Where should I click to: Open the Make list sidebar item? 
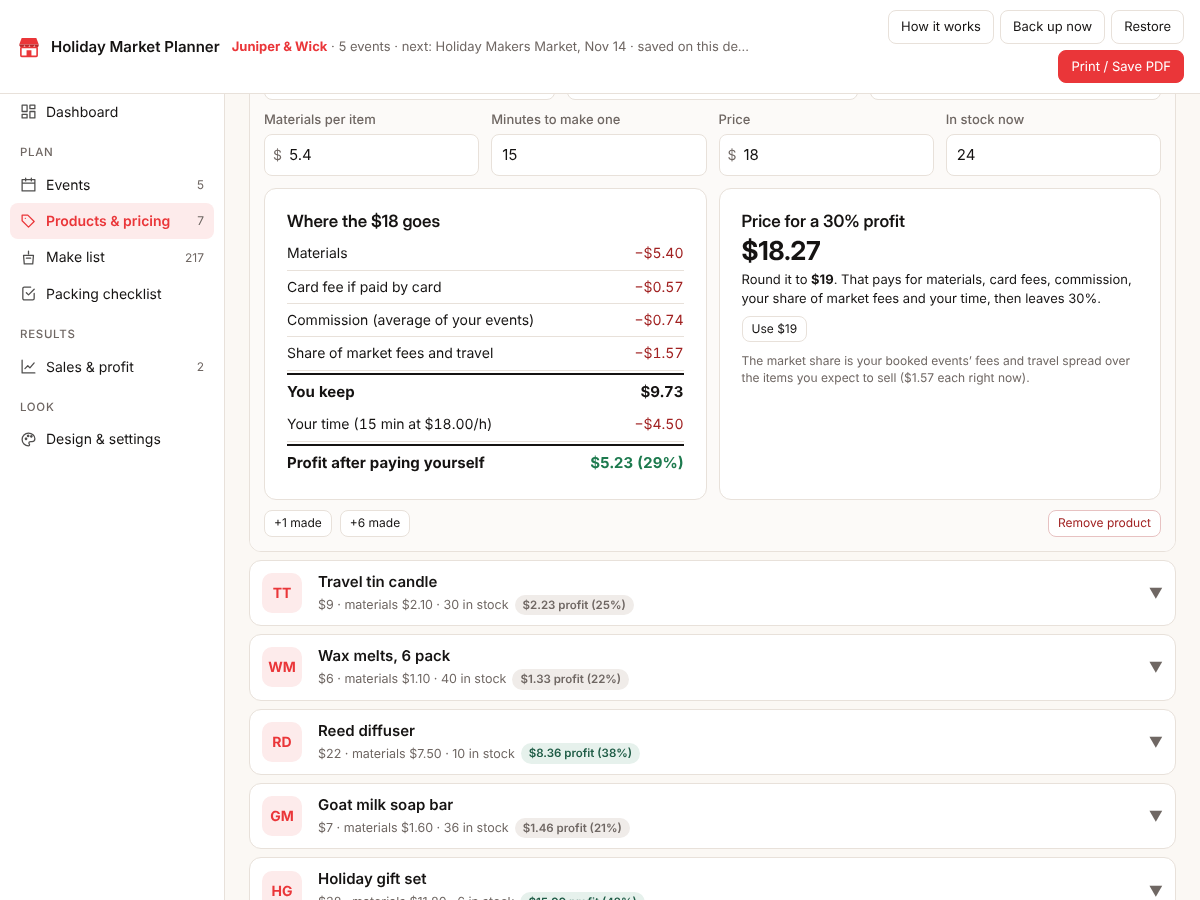(x=112, y=257)
